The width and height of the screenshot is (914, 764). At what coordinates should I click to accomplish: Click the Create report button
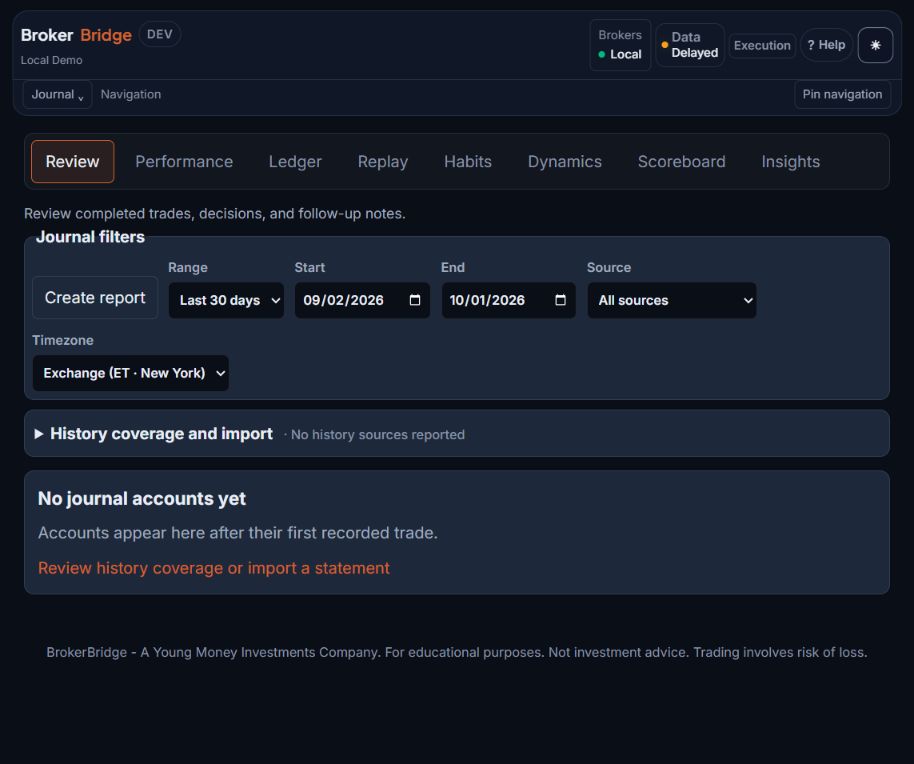pyautogui.click(x=95, y=298)
